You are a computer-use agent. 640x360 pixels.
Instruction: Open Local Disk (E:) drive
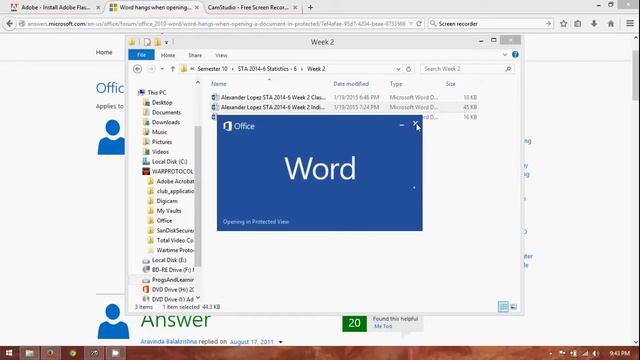[169, 260]
